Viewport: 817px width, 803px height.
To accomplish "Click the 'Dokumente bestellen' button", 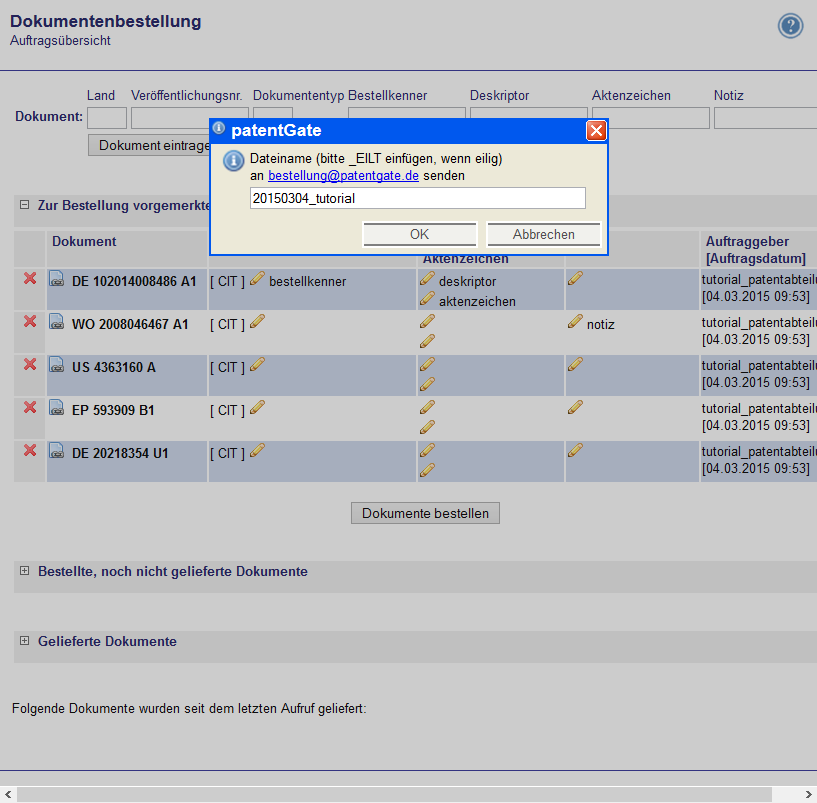I will tap(425, 513).
